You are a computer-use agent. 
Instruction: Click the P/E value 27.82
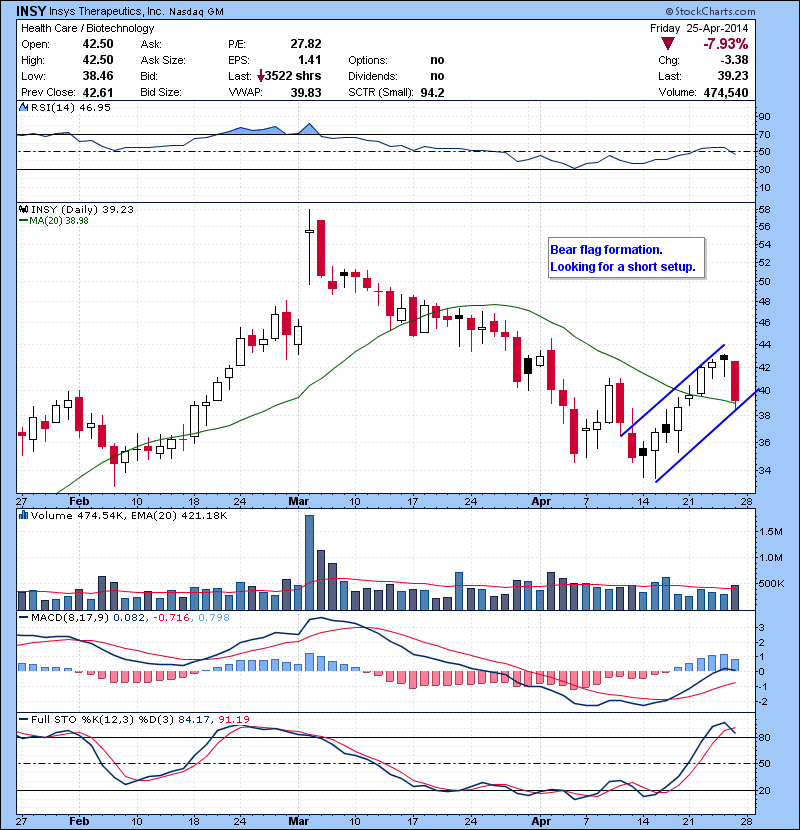(306, 44)
